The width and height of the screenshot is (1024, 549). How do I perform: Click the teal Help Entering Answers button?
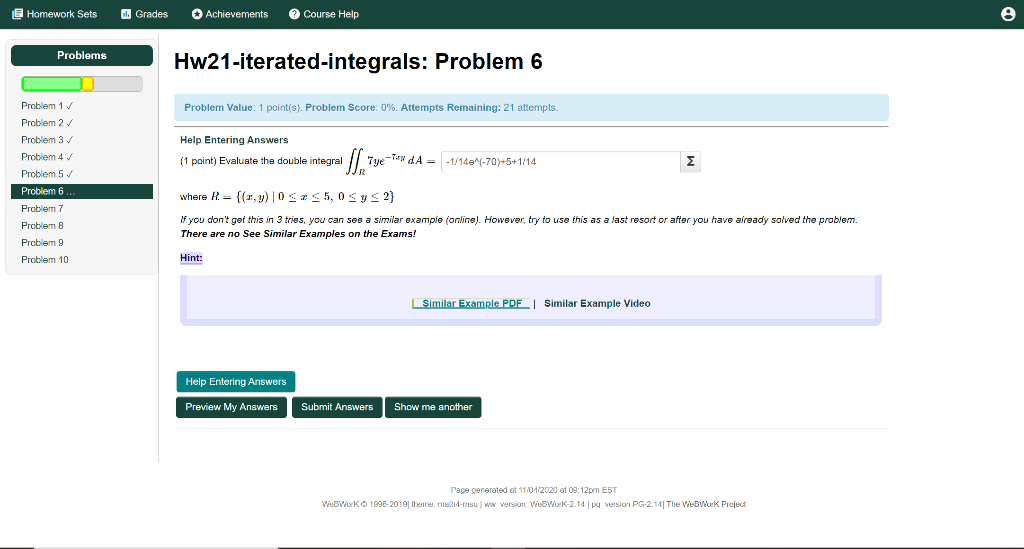(x=236, y=381)
